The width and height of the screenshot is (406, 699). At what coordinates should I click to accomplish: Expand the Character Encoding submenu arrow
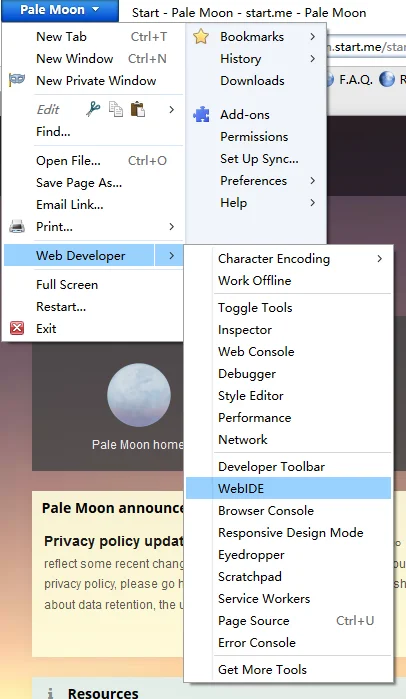click(380, 259)
